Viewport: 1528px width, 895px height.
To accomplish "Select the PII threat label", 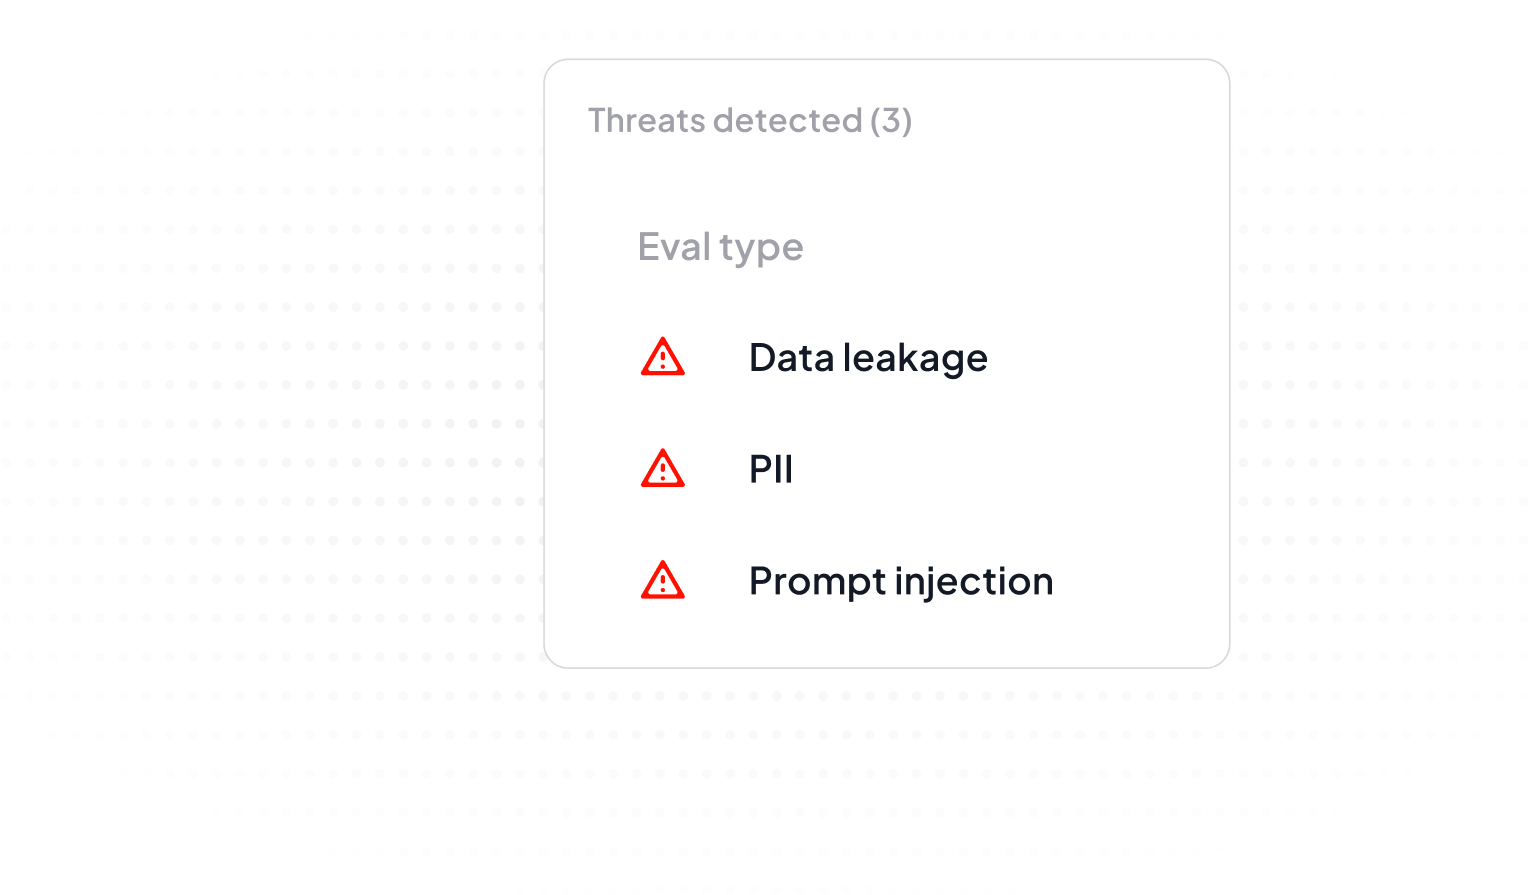I will point(770,469).
